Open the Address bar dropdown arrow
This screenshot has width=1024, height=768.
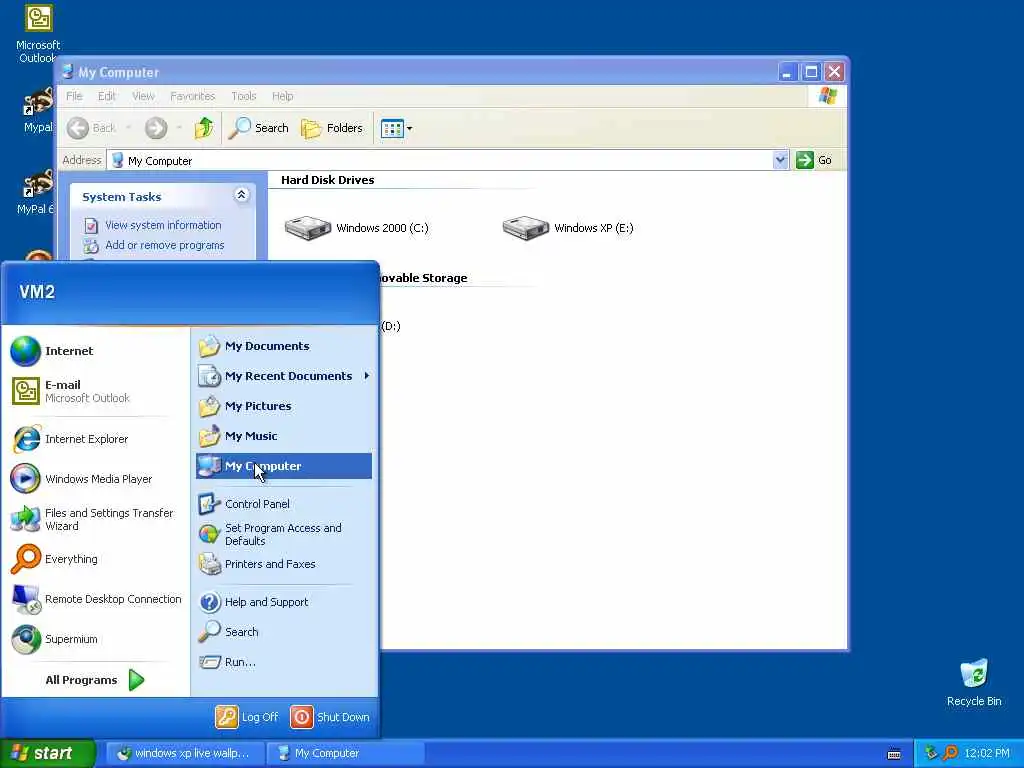780,160
